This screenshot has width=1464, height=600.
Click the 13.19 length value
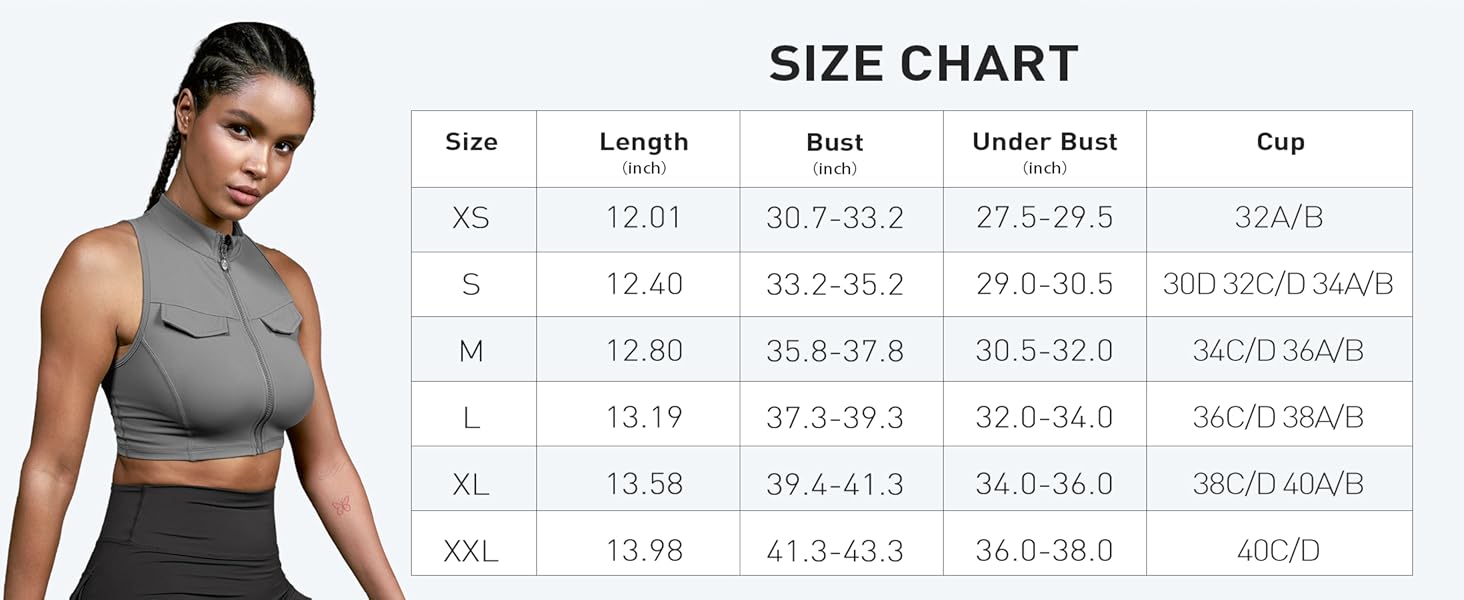pos(644,417)
